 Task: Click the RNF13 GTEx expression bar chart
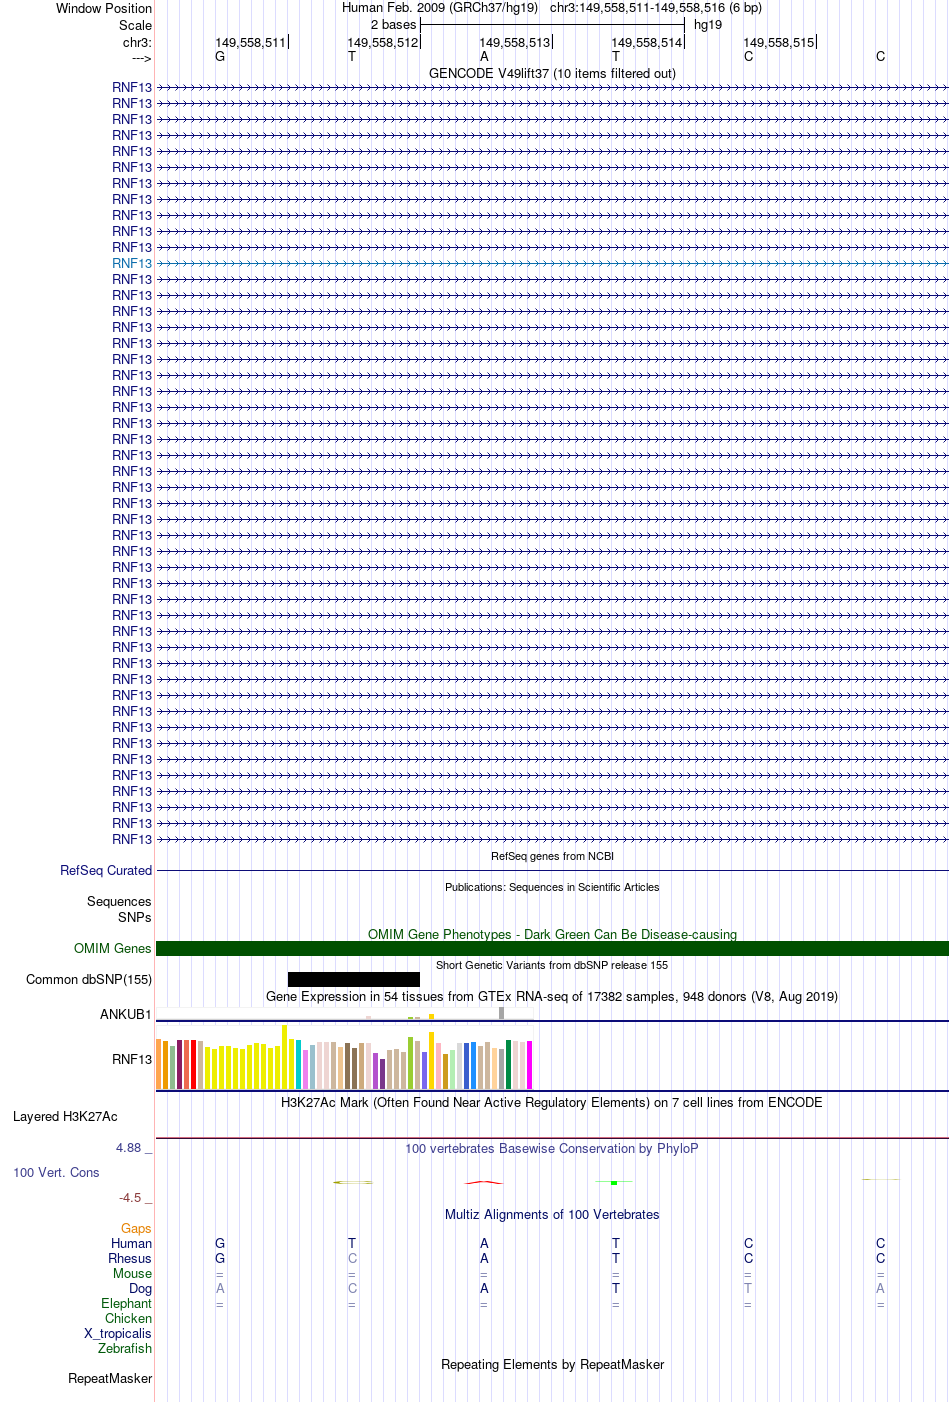(344, 1058)
